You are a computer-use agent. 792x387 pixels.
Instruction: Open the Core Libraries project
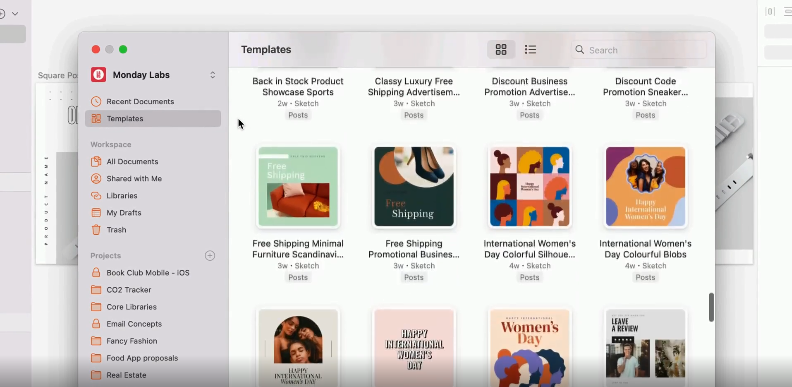[x=153, y=307]
